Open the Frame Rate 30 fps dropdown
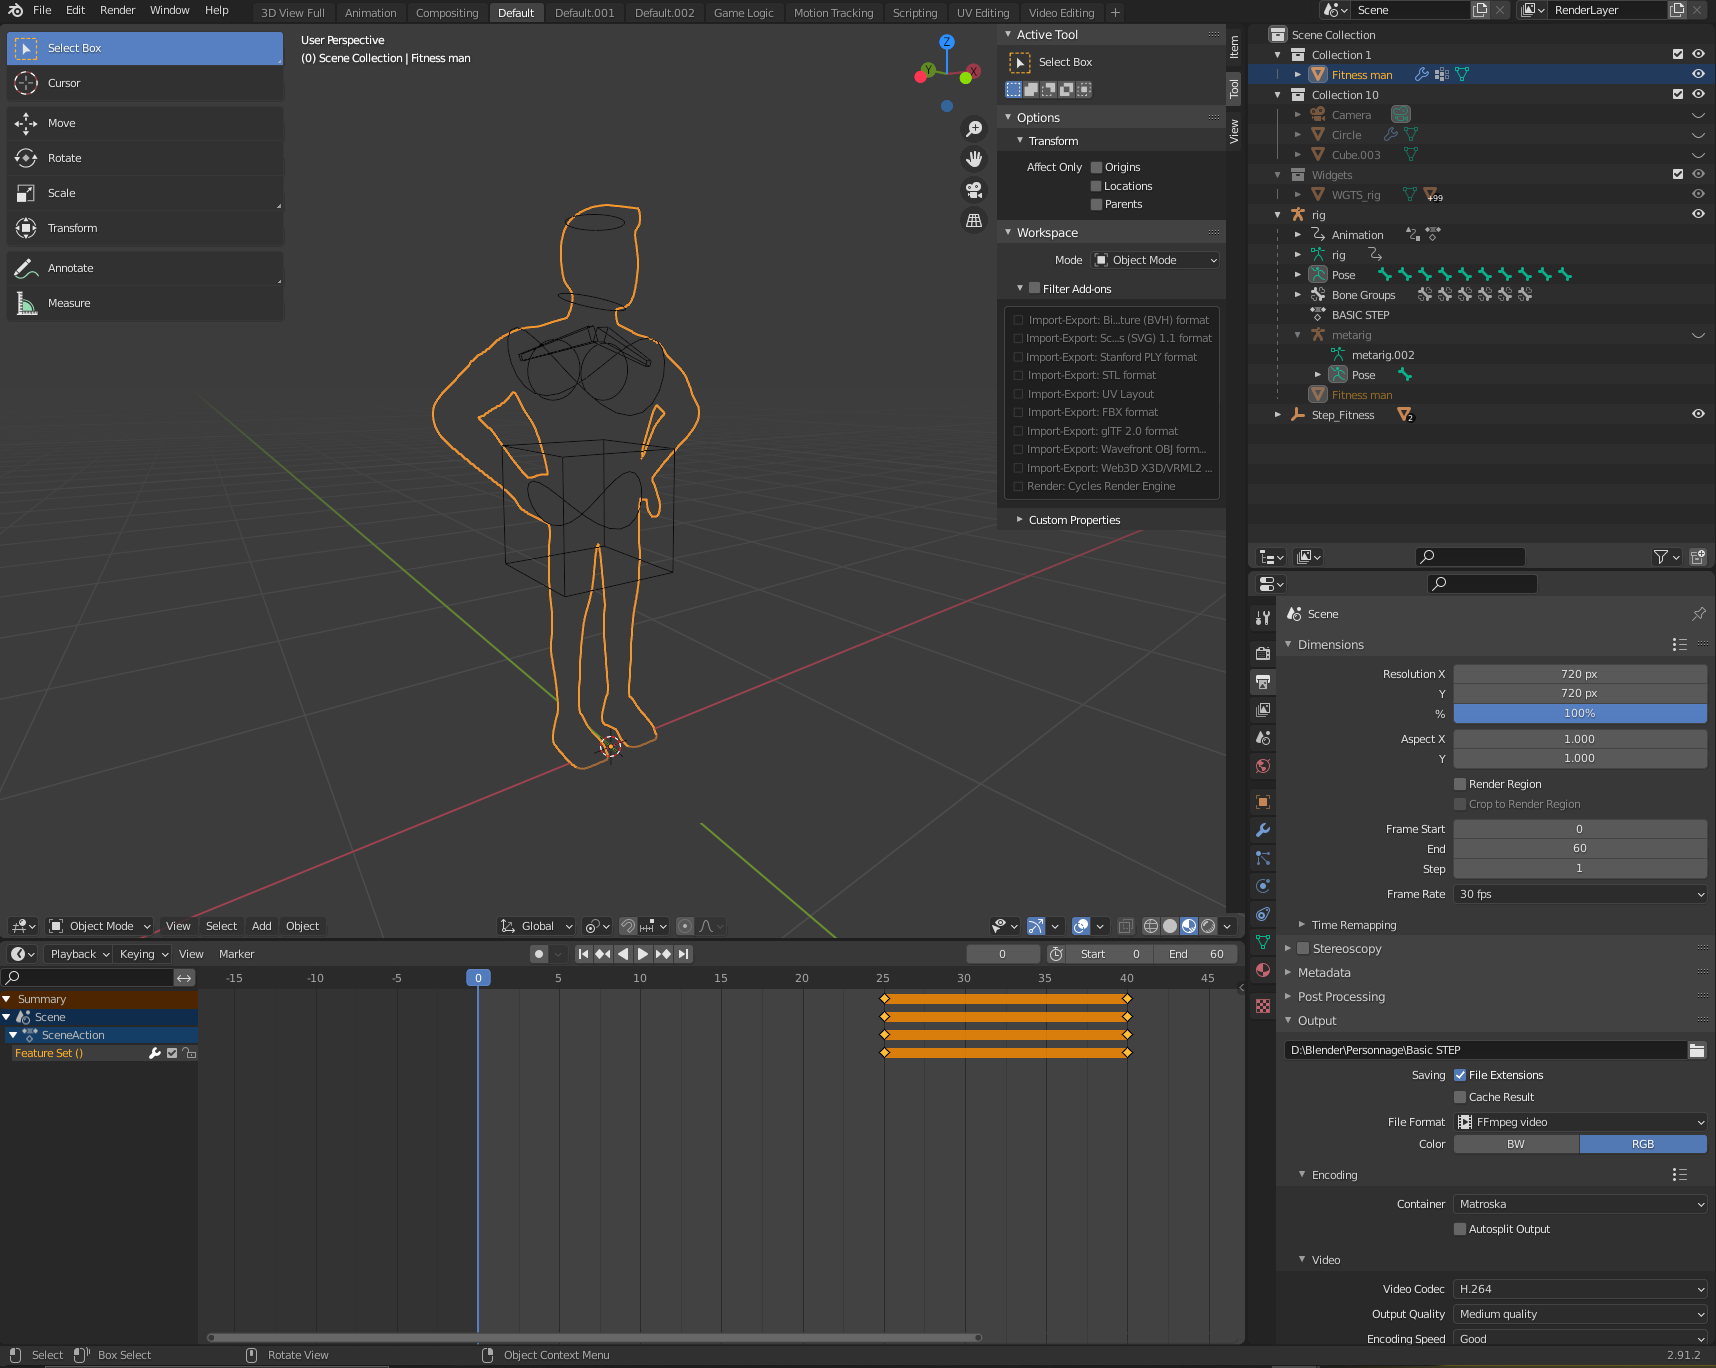Viewport: 1716px width, 1368px height. pos(1580,894)
